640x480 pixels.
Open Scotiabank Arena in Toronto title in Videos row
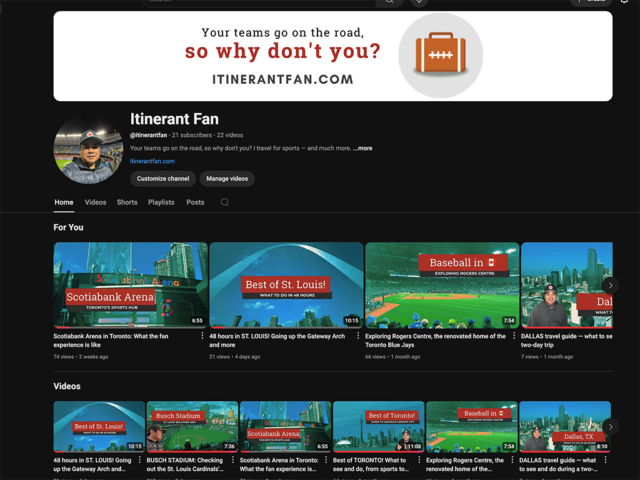(x=279, y=464)
